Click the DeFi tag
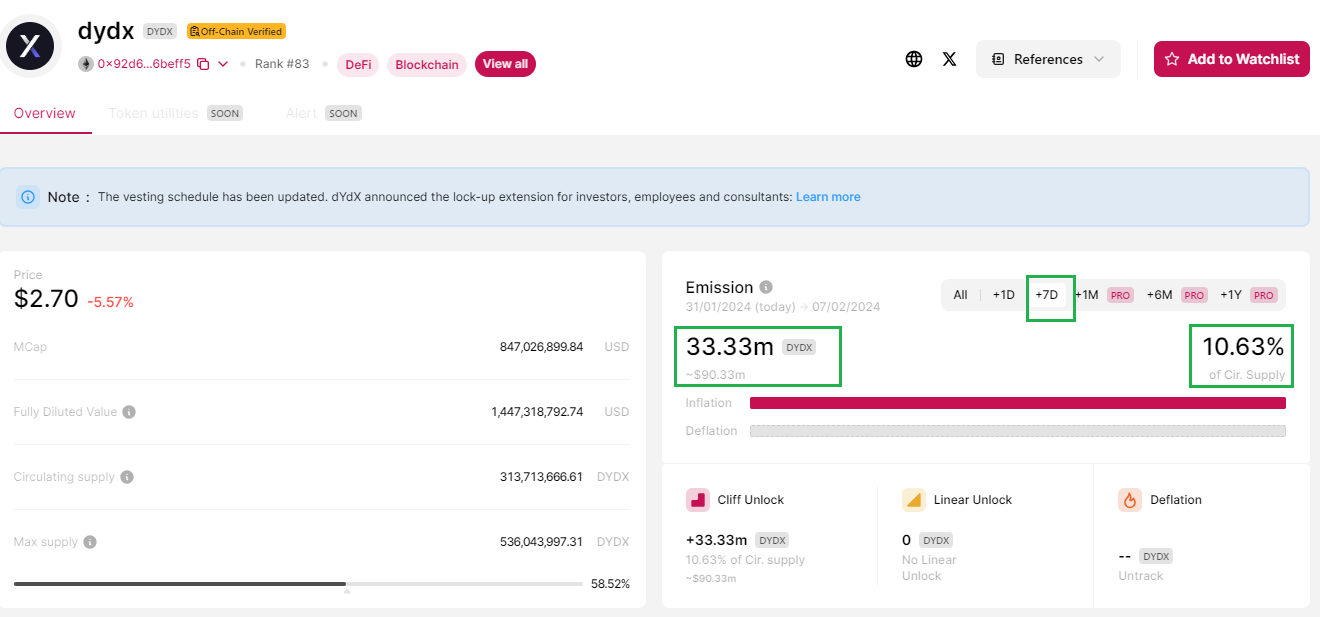This screenshot has height=617, width=1320. [358, 64]
